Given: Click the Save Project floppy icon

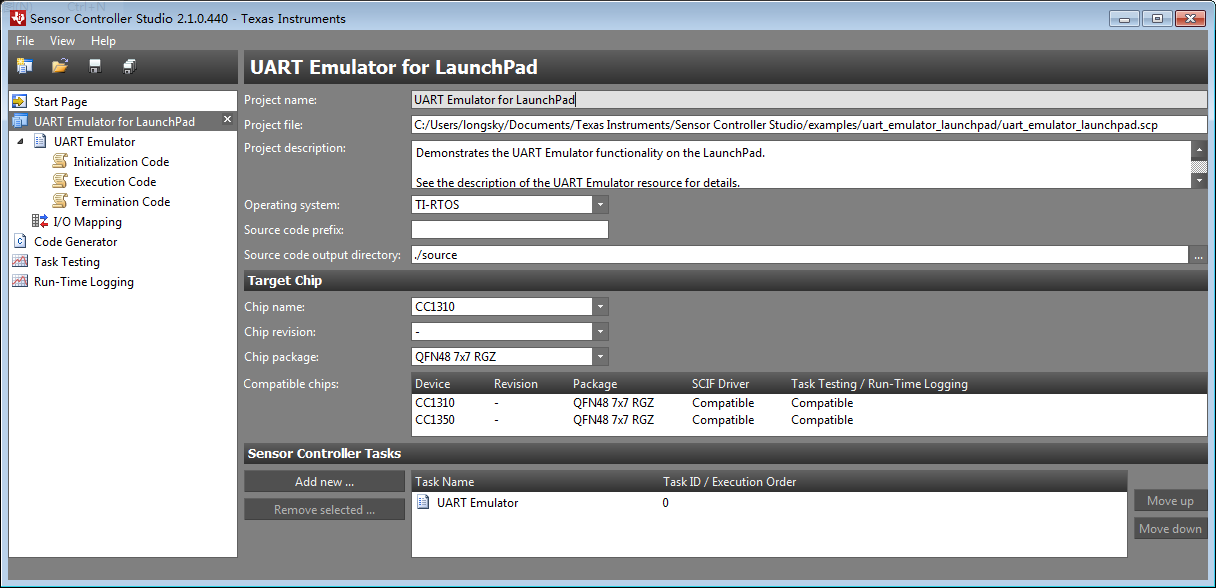Looking at the screenshot, I should (95, 66).
